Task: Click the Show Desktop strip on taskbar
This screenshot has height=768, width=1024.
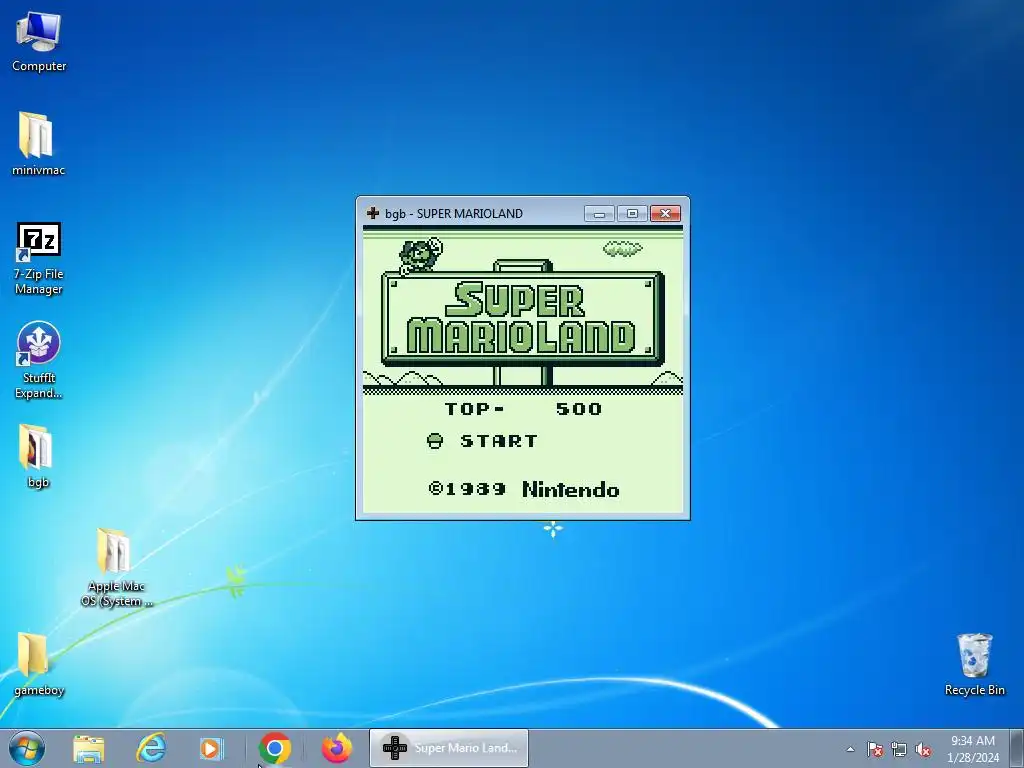Action: point(1017,748)
